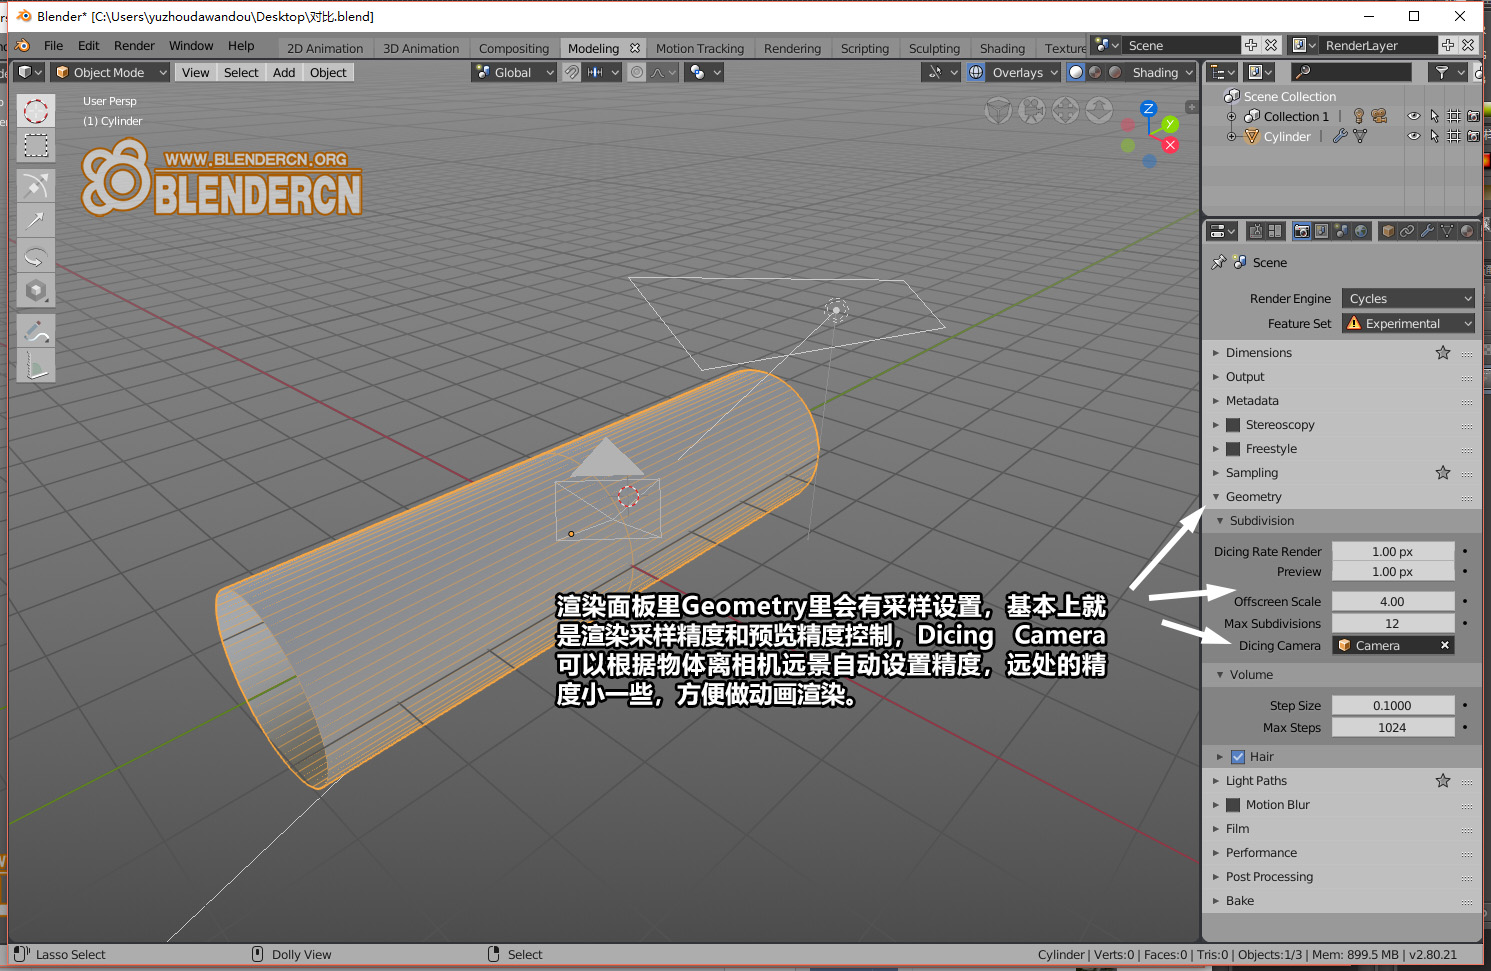Switch to the Sculpting workspace tab
The width and height of the screenshot is (1491, 971).
934,48
